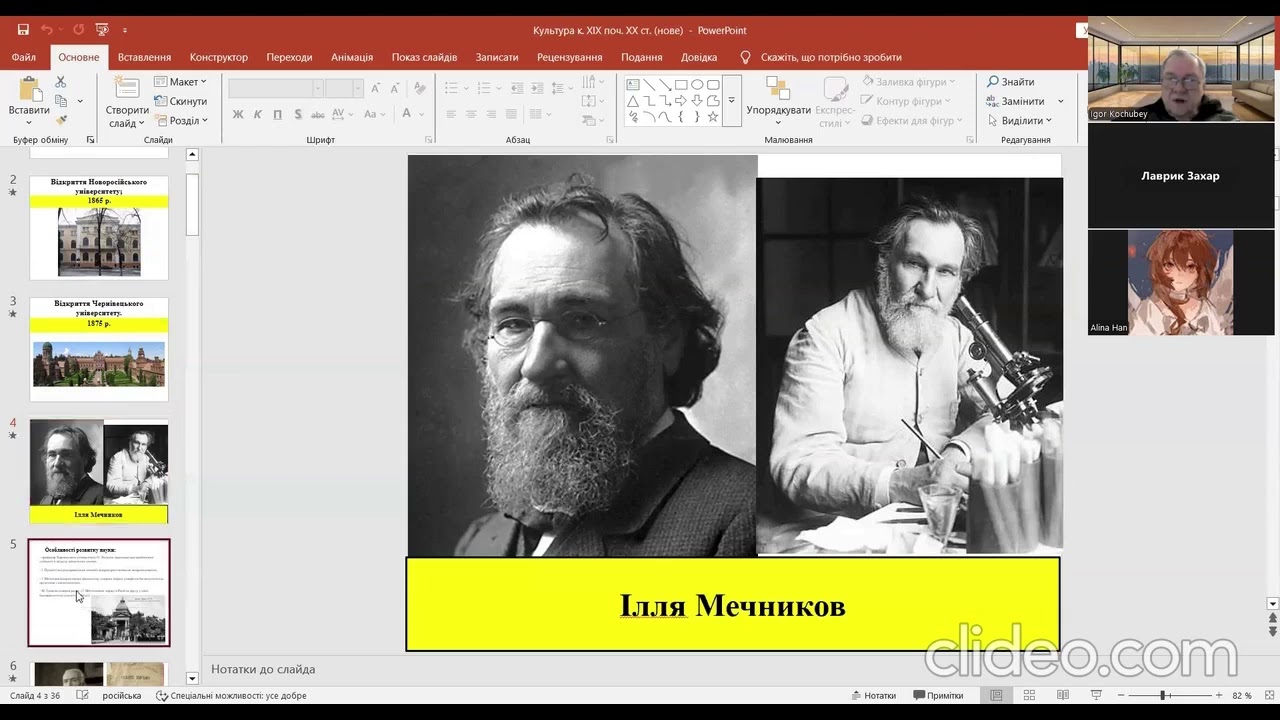
Task: Redo the last action in the quick access toolbar
Action: (x=79, y=30)
